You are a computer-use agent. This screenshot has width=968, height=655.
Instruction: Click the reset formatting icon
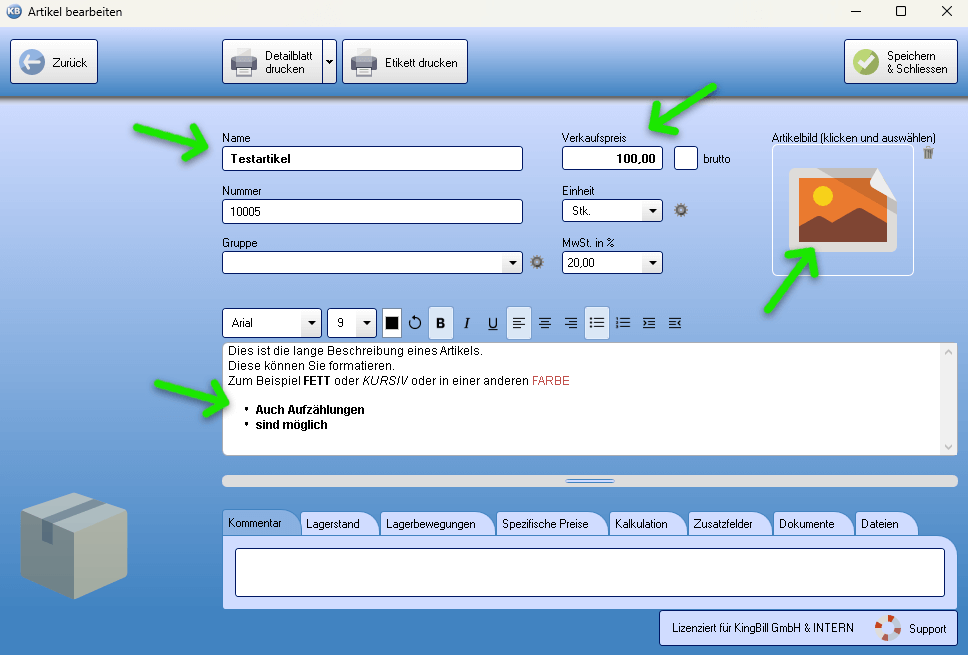tap(415, 323)
